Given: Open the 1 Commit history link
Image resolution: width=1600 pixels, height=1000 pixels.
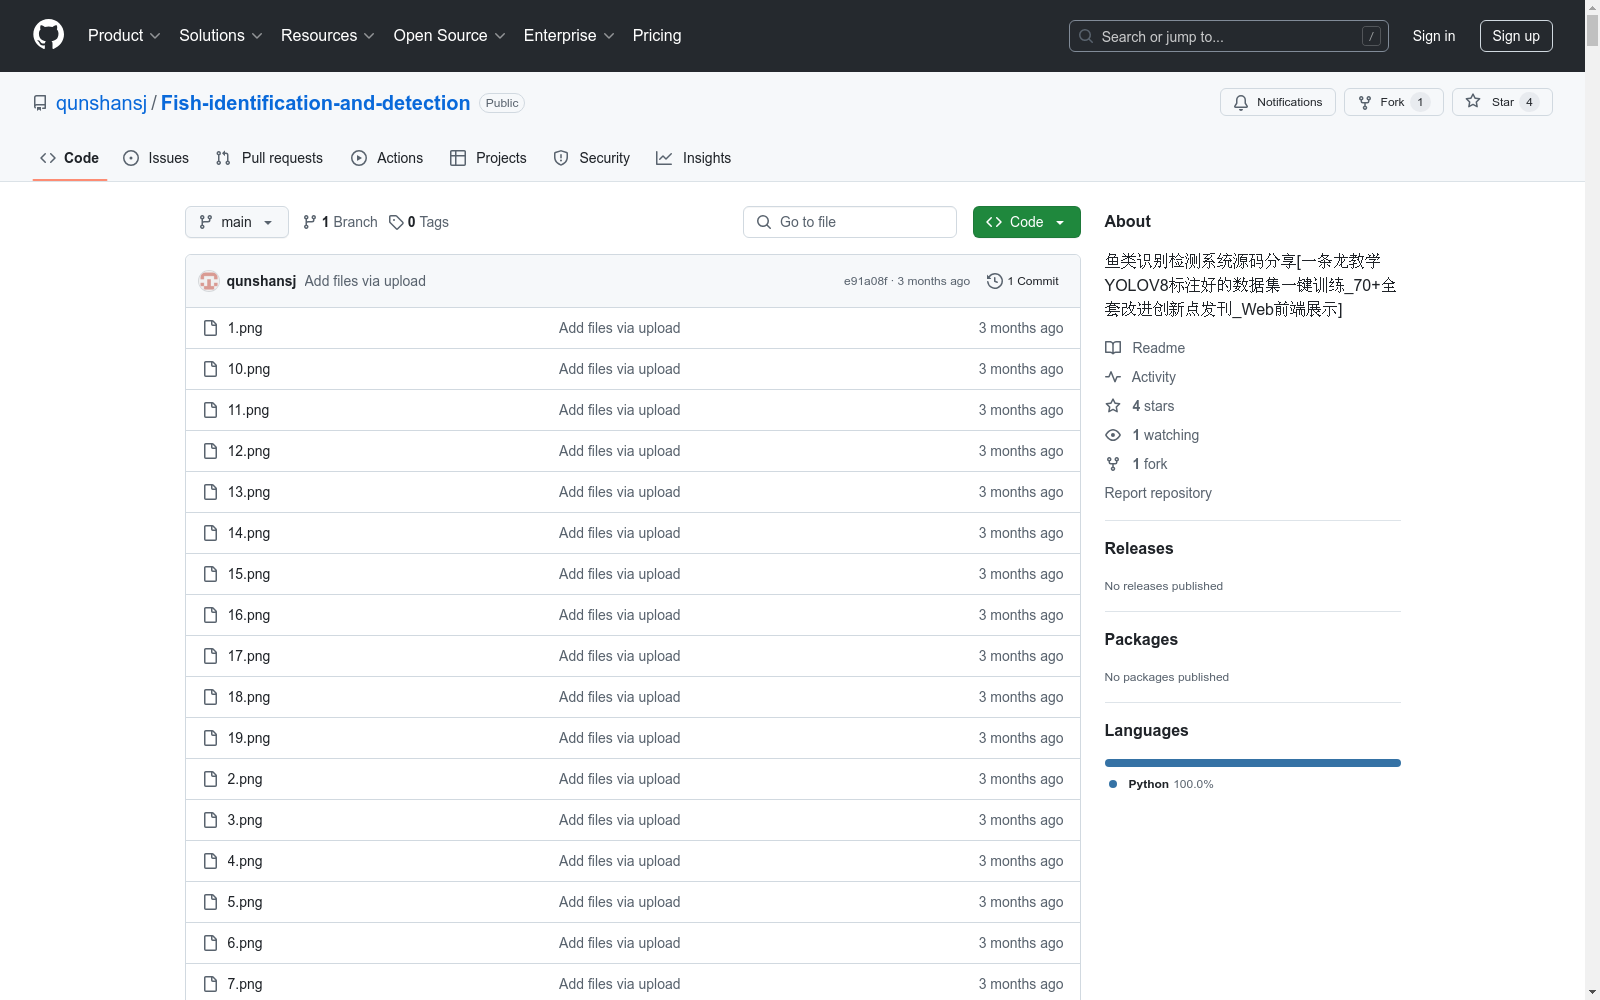Looking at the screenshot, I should click(1023, 281).
